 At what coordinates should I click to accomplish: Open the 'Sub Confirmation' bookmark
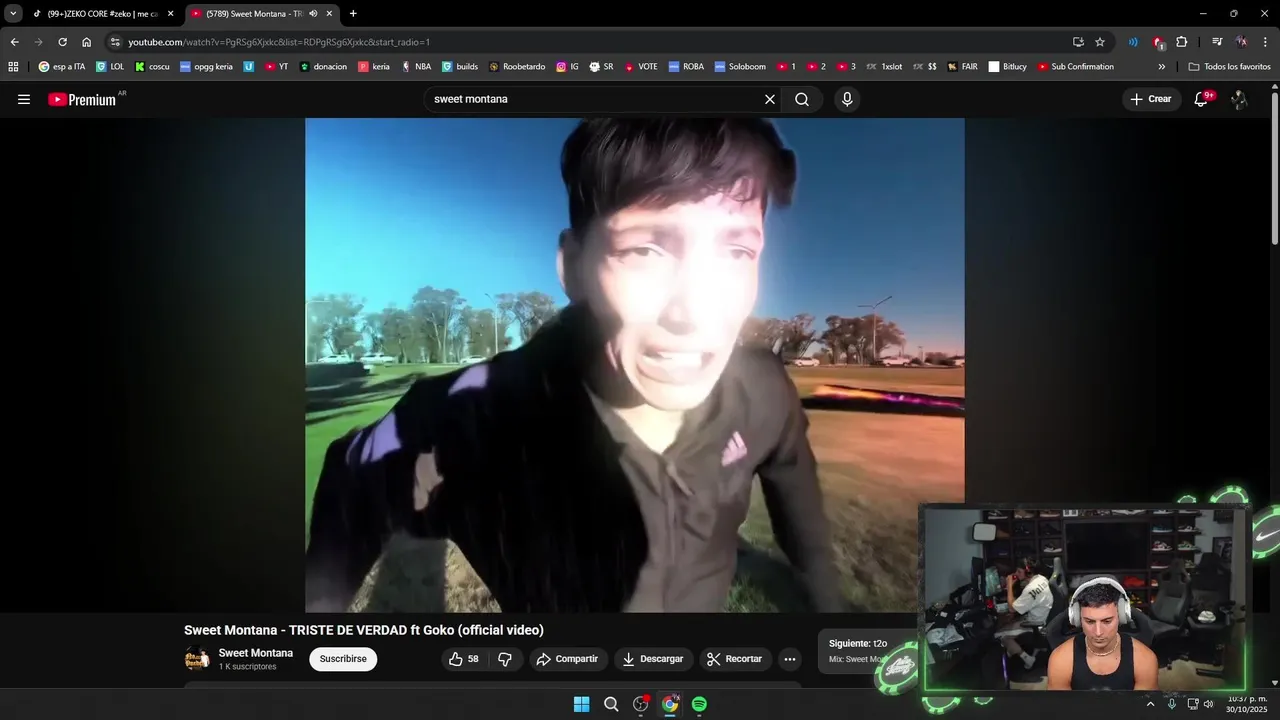pos(1076,67)
